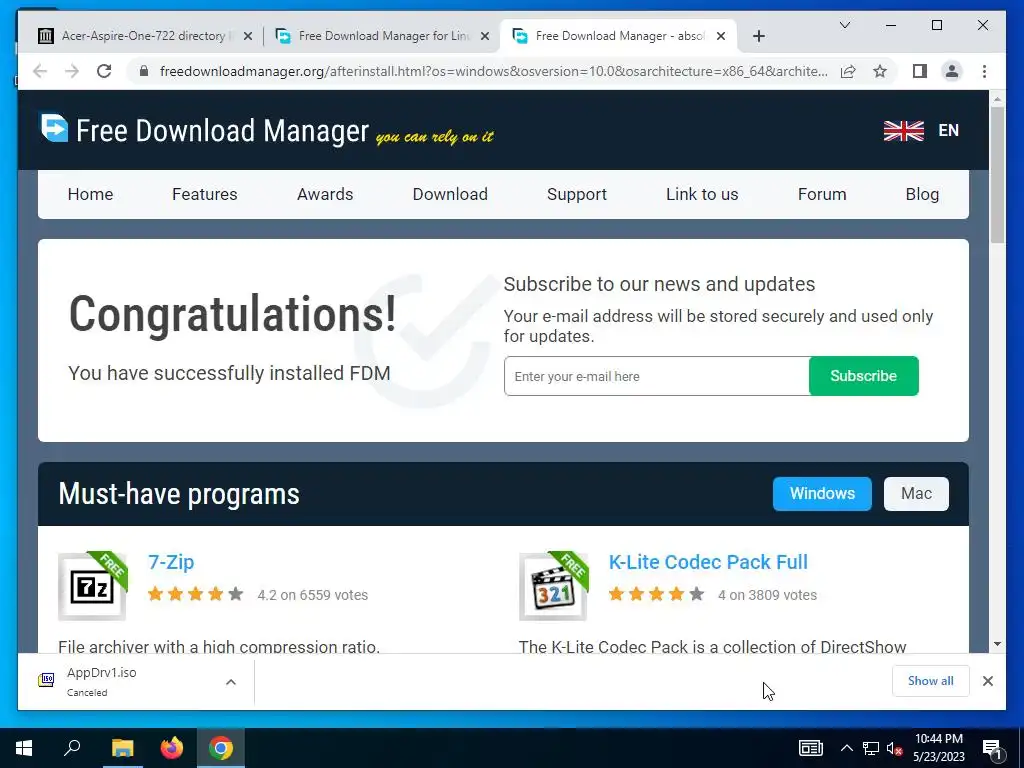1024x768 pixels.
Task: Click the scrollbar up arrow
Action: click(x=997, y=99)
